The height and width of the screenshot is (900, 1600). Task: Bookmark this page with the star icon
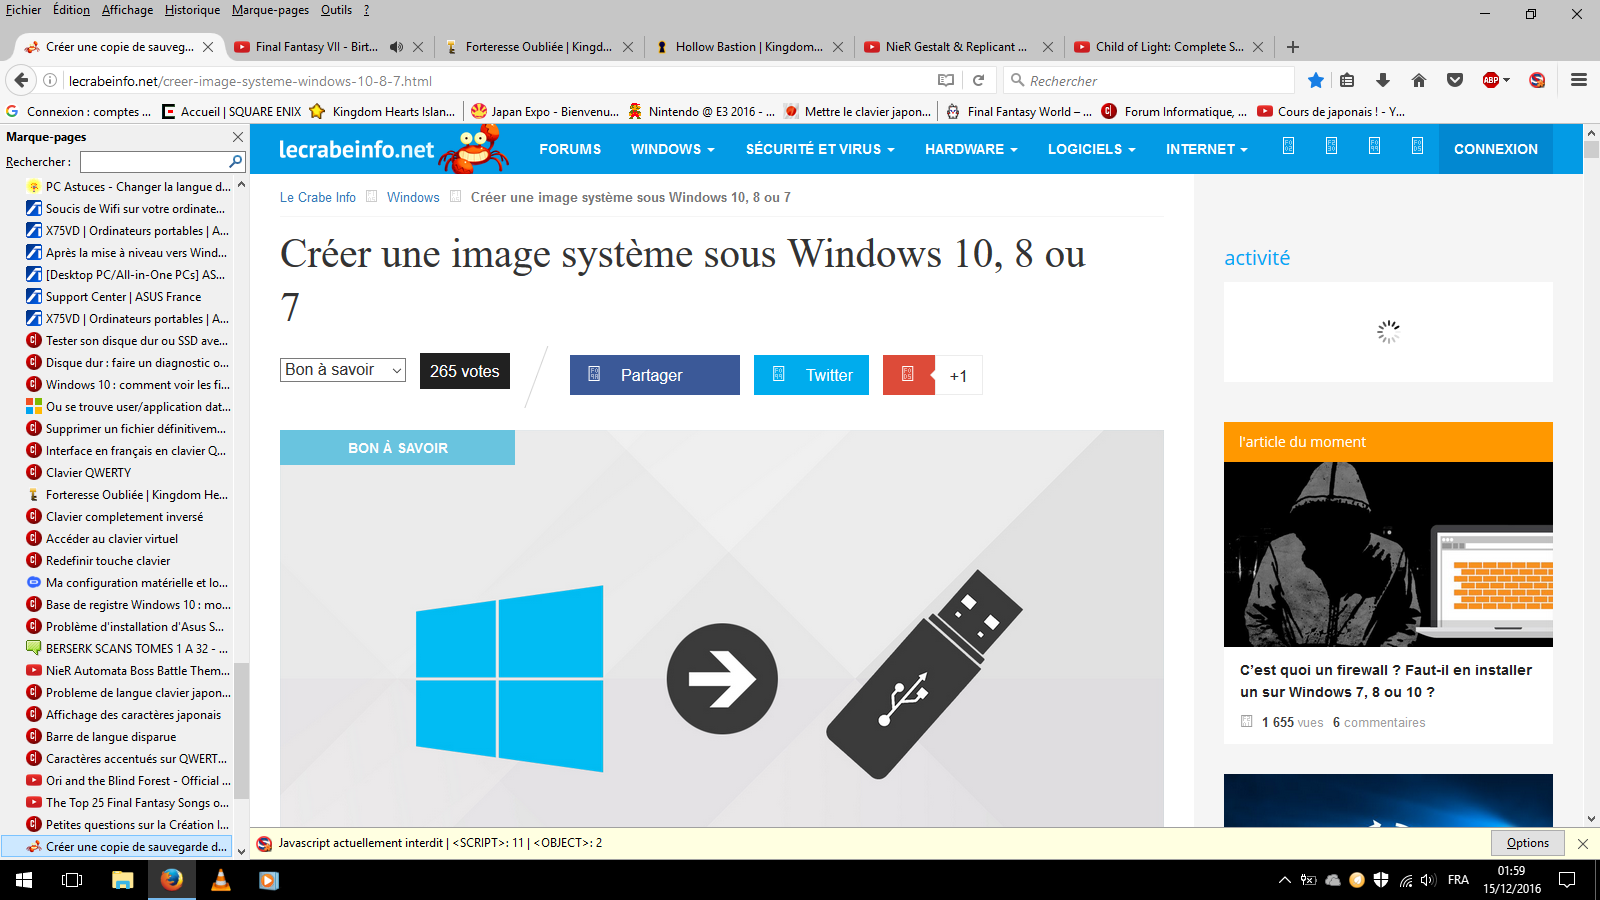[x=1316, y=80]
